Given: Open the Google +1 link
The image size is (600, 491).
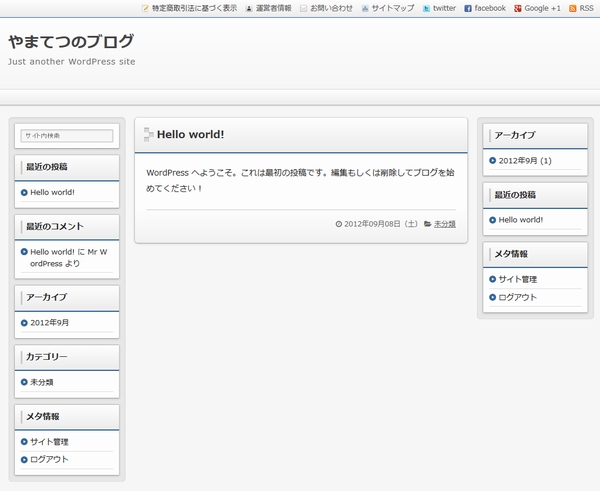Looking at the screenshot, I should point(543,8).
